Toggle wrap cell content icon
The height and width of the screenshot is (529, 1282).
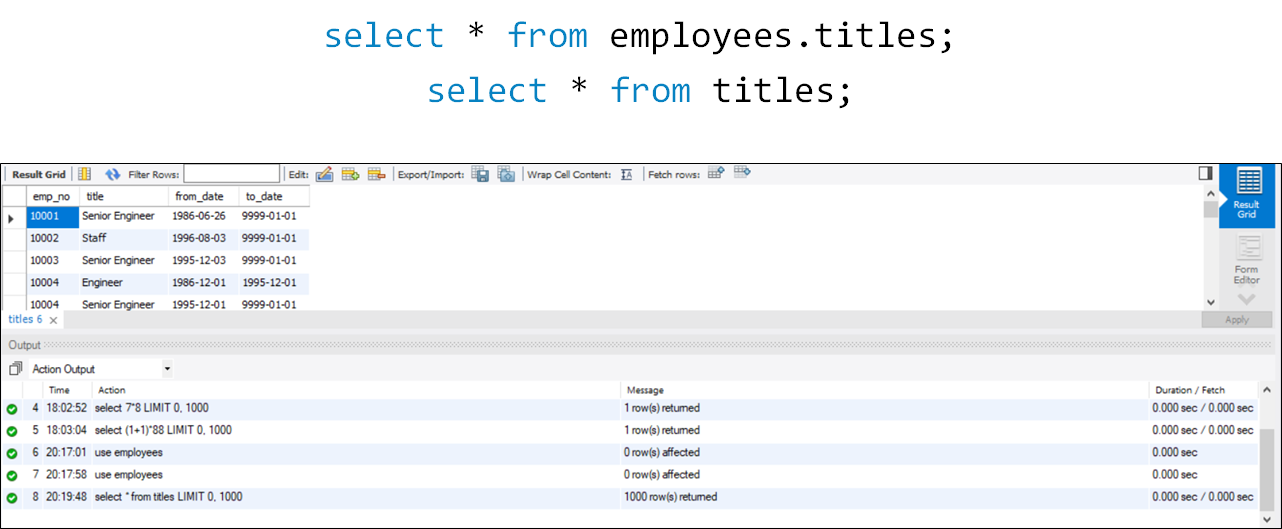pyautogui.click(x=627, y=174)
